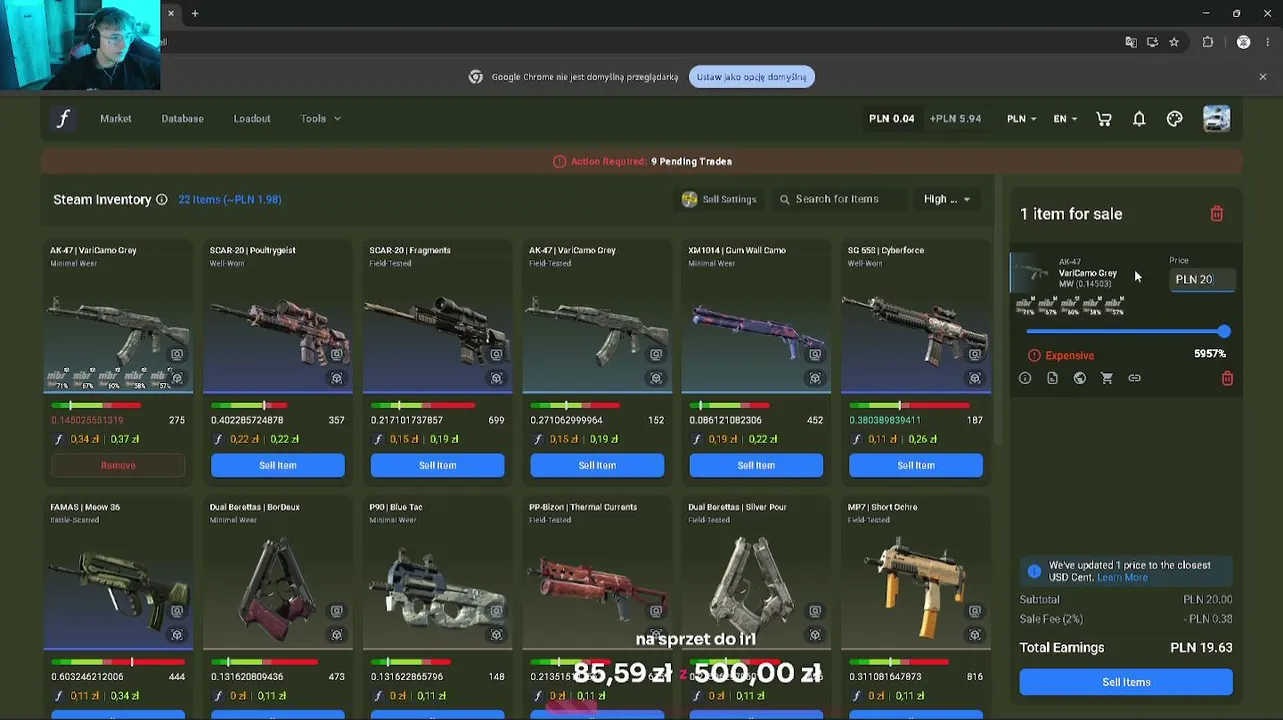Image resolution: width=1283 pixels, height=720 pixels.
Task: Delete all items for sale trash icon
Action: point(1217,214)
